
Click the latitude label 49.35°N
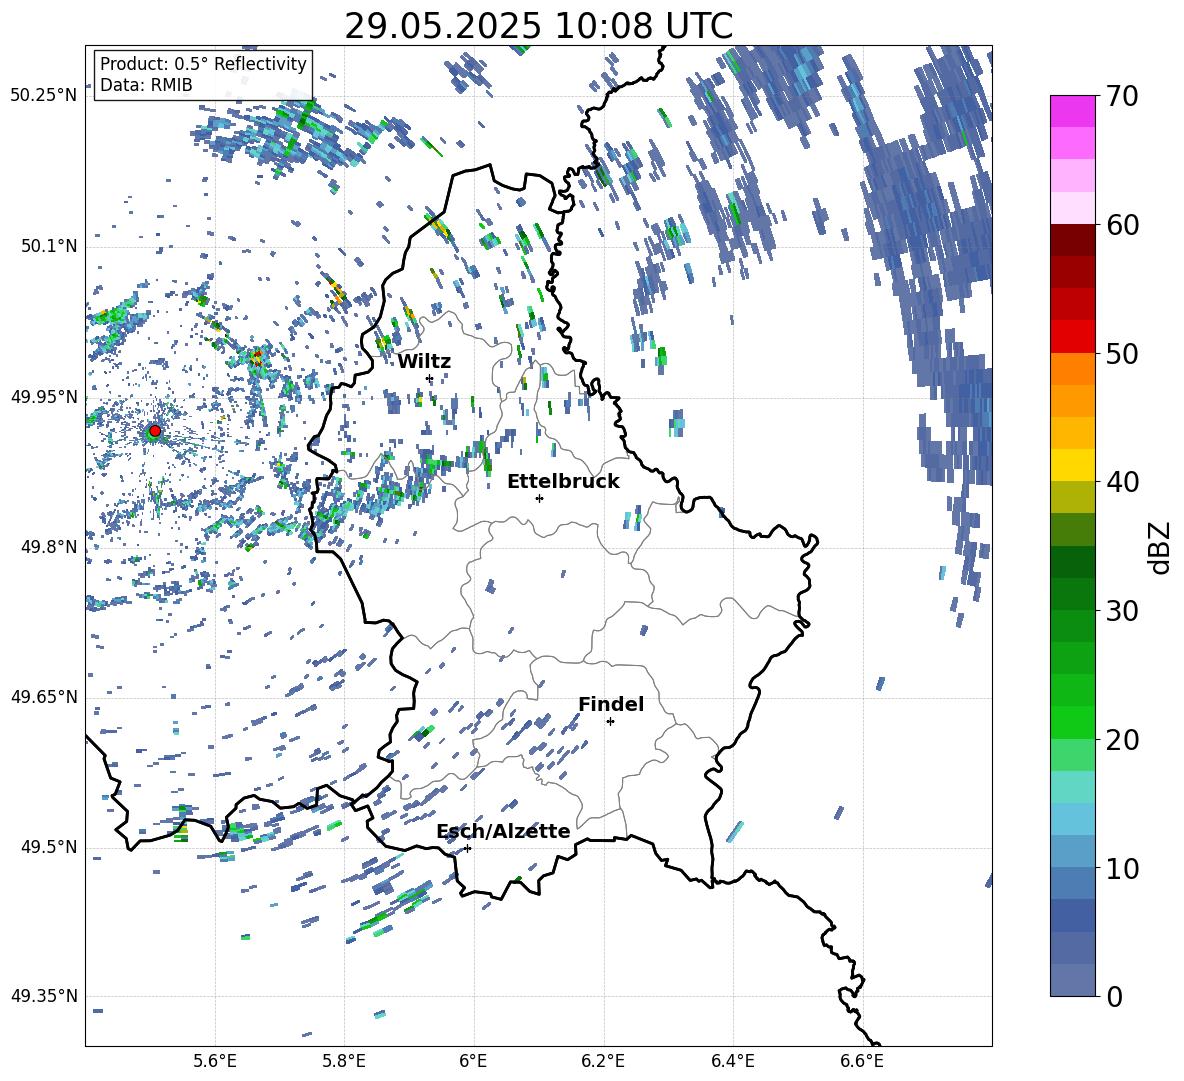pos(44,996)
